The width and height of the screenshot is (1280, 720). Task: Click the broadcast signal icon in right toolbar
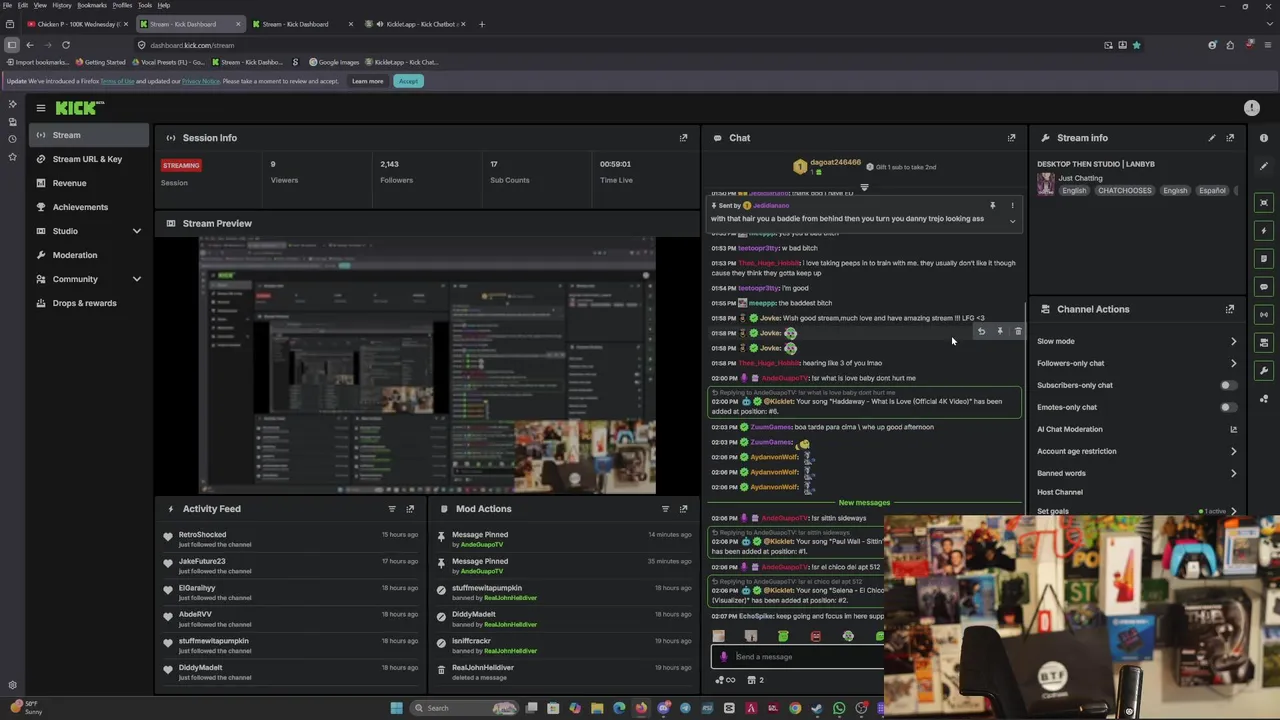click(1264, 315)
